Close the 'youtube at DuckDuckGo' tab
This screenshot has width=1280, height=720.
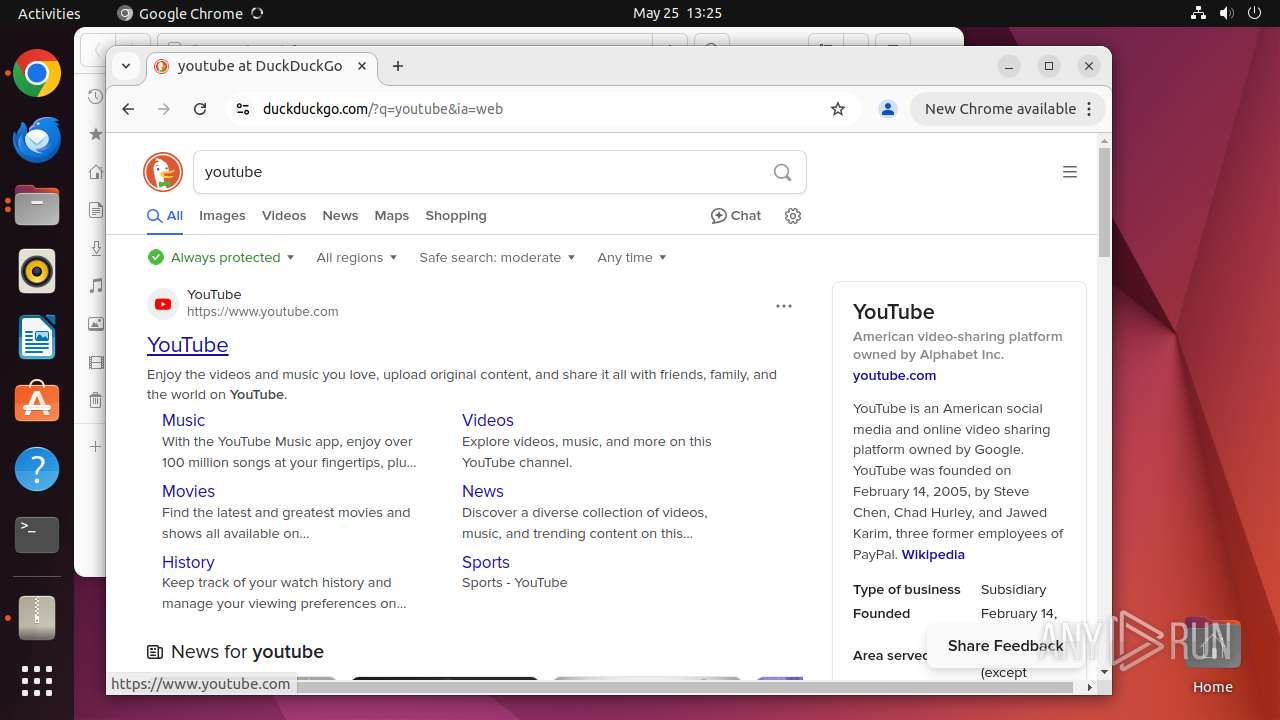click(362, 66)
